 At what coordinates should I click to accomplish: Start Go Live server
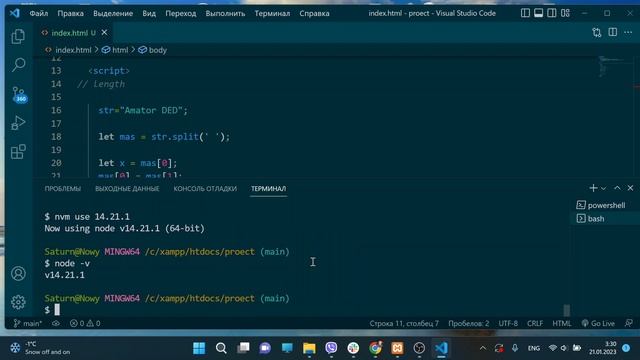point(598,324)
